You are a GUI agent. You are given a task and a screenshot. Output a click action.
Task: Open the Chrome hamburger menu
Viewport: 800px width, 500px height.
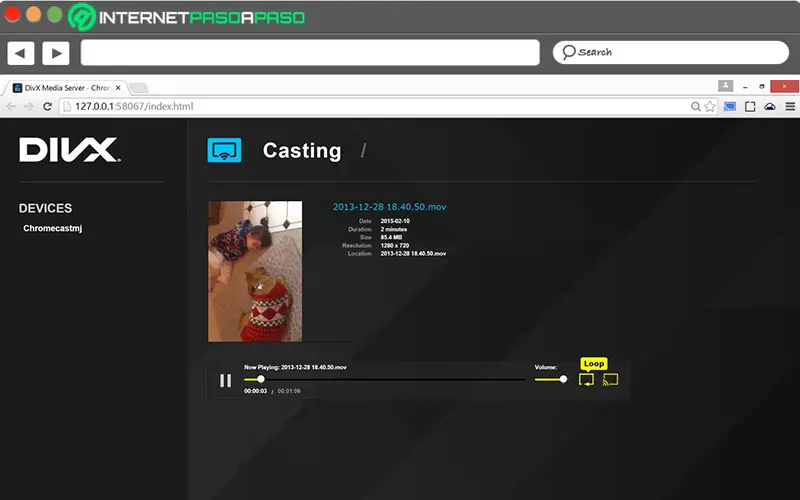click(x=790, y=106)
